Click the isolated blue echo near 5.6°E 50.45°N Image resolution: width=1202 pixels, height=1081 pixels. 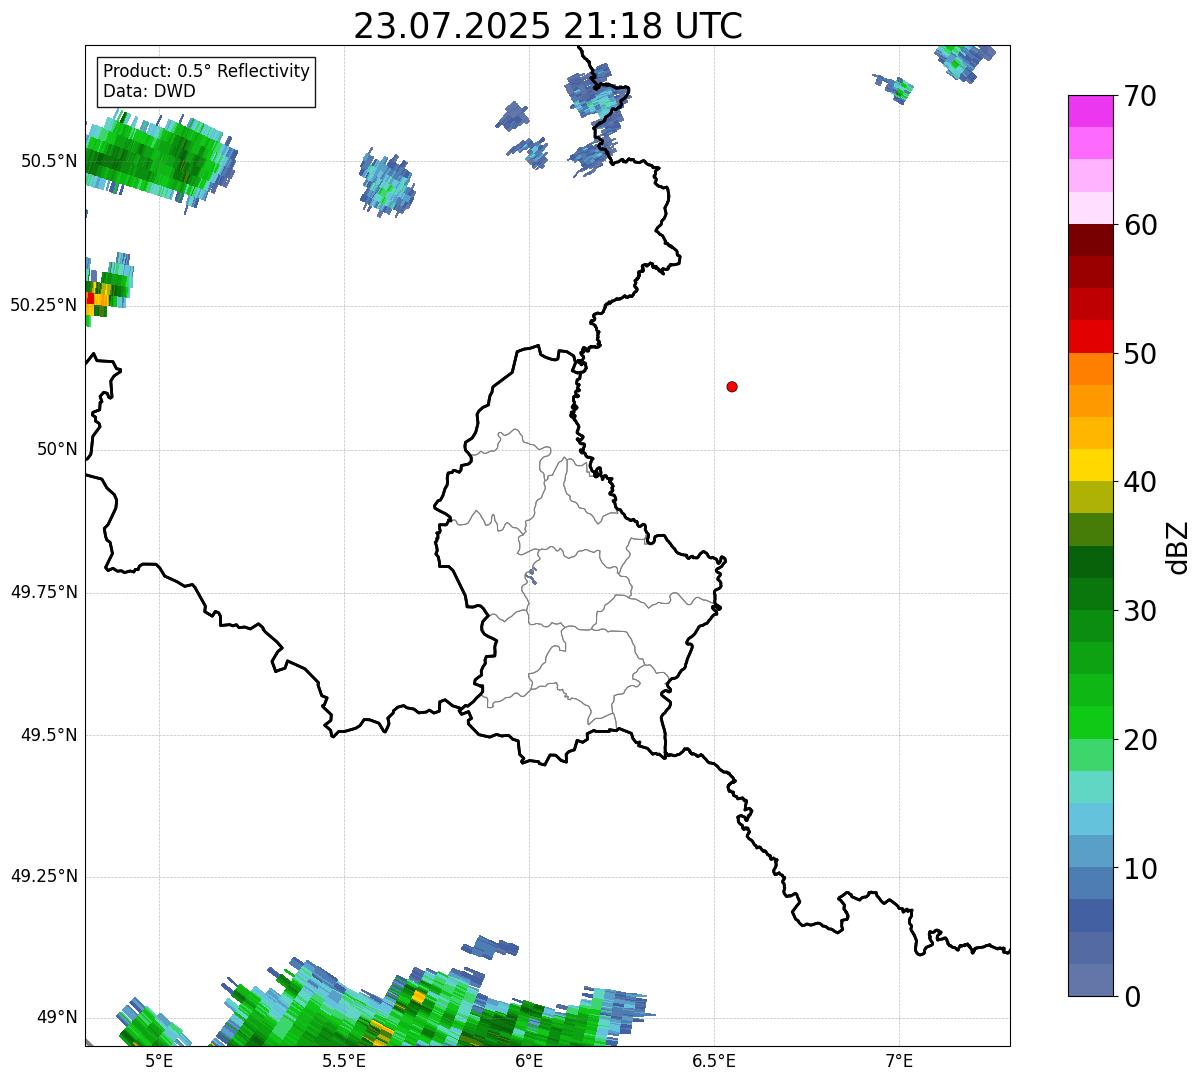pos(386,183)
